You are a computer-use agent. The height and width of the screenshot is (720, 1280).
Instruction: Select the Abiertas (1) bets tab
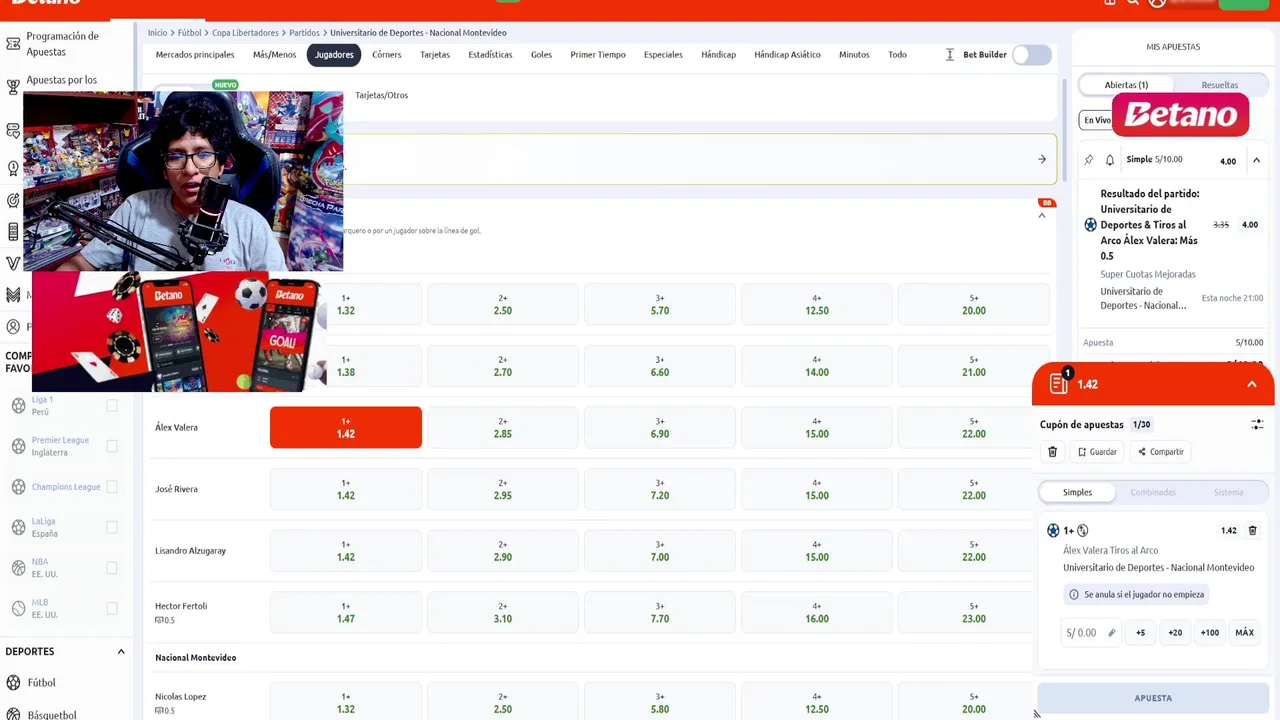pyautogui.click(x=1126, y=85)
